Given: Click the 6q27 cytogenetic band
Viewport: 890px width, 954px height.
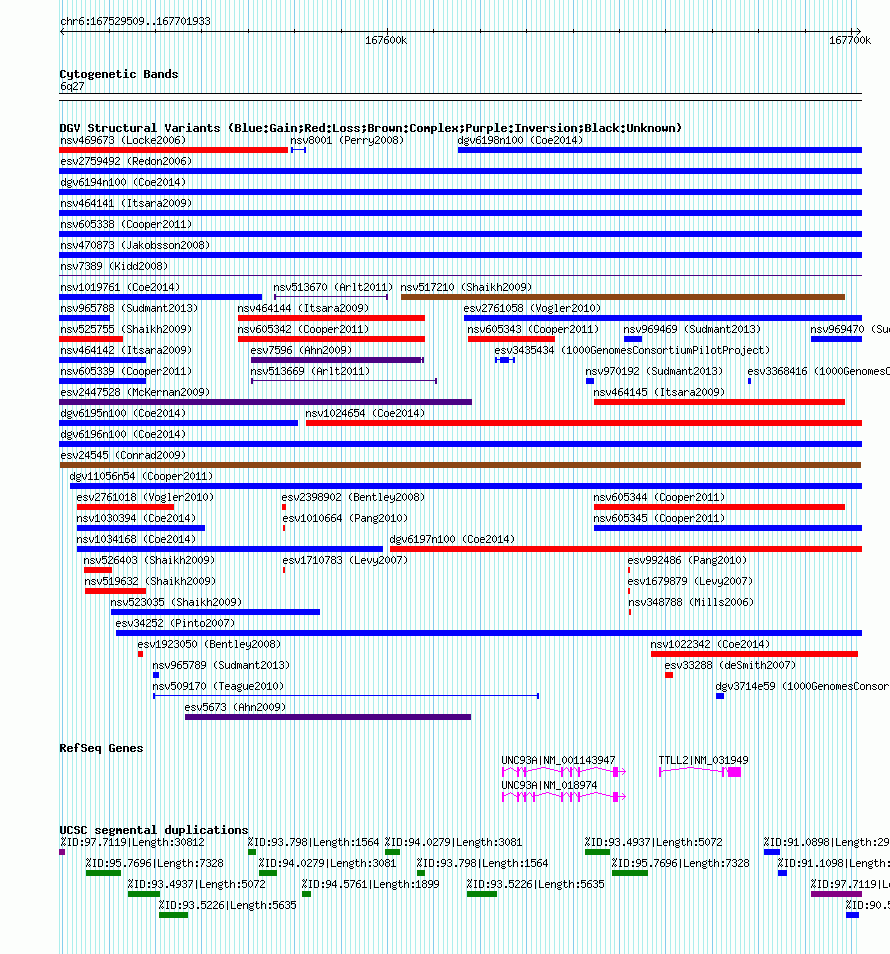Looking at the screenshot, I should click(461, 97).
